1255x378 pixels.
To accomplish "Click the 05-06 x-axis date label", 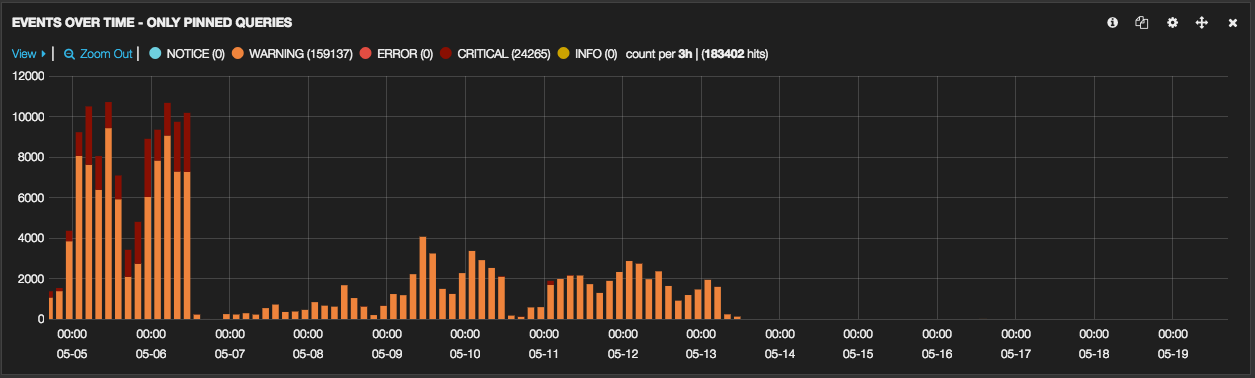I will coord(150,354).
